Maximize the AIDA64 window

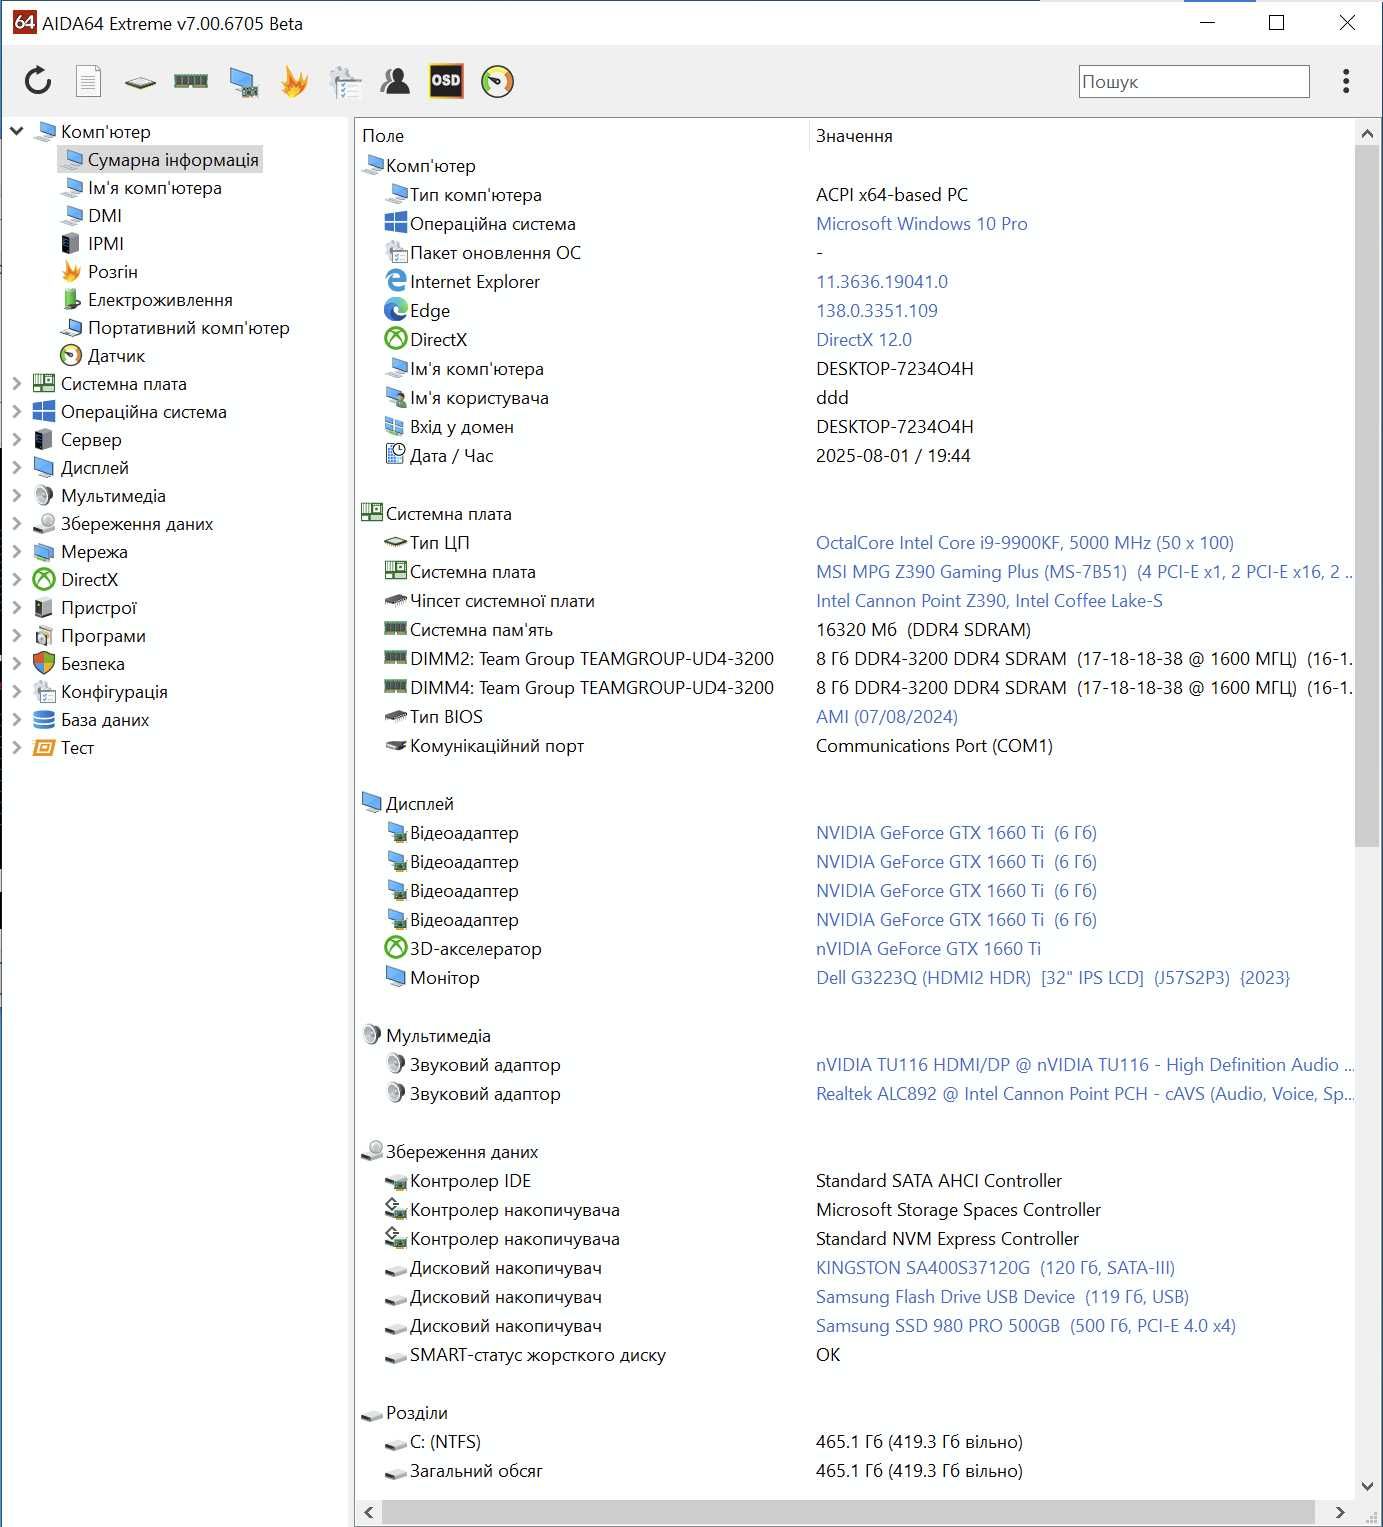1277,22
